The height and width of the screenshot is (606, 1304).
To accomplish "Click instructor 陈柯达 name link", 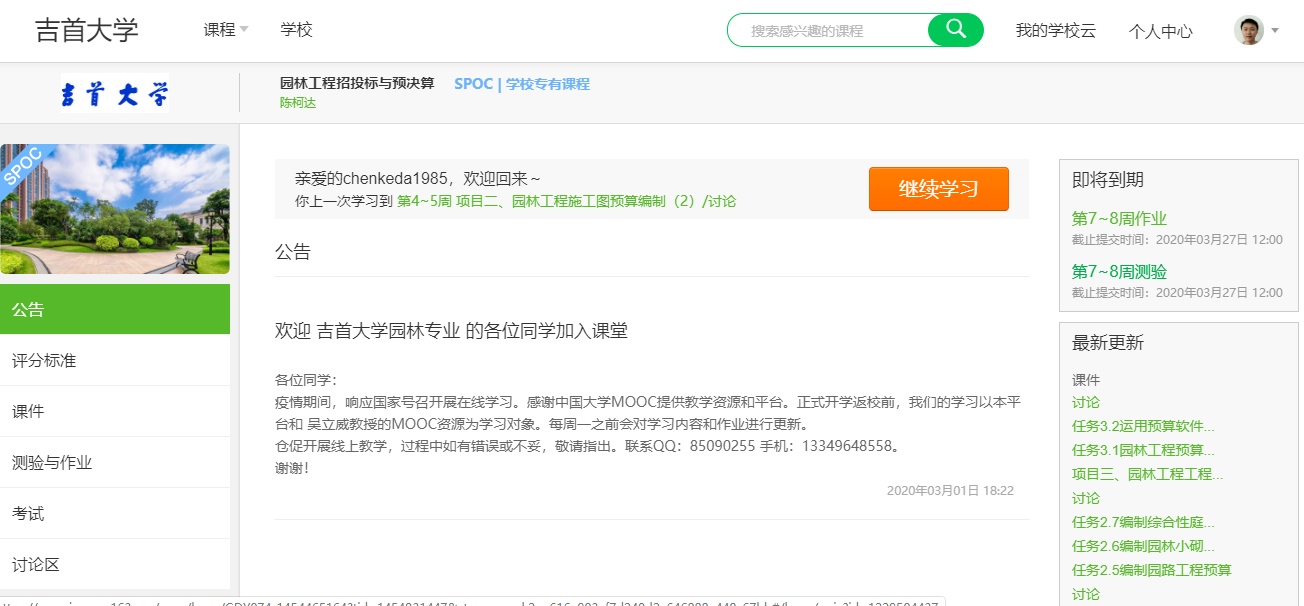I will (x=297, y=102).
